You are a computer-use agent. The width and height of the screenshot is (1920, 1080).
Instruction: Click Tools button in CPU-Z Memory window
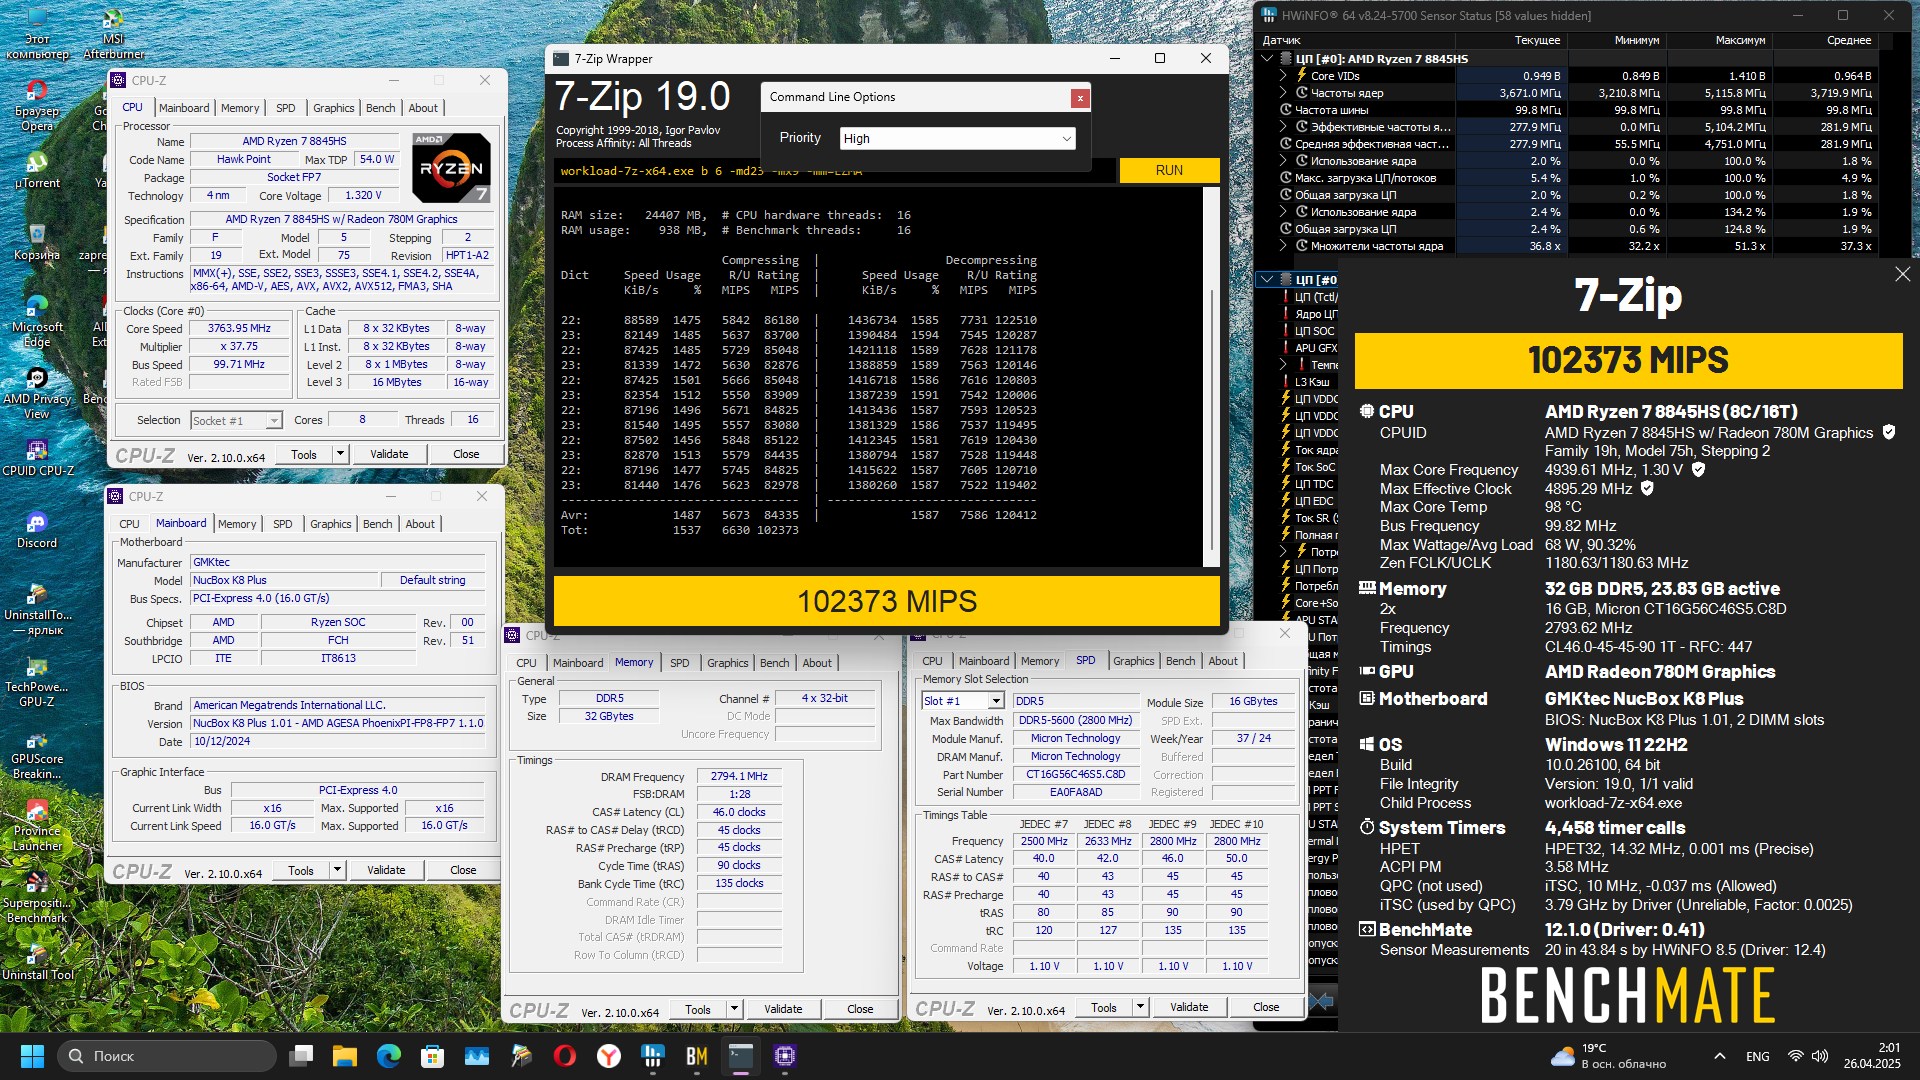(698, 1009)
